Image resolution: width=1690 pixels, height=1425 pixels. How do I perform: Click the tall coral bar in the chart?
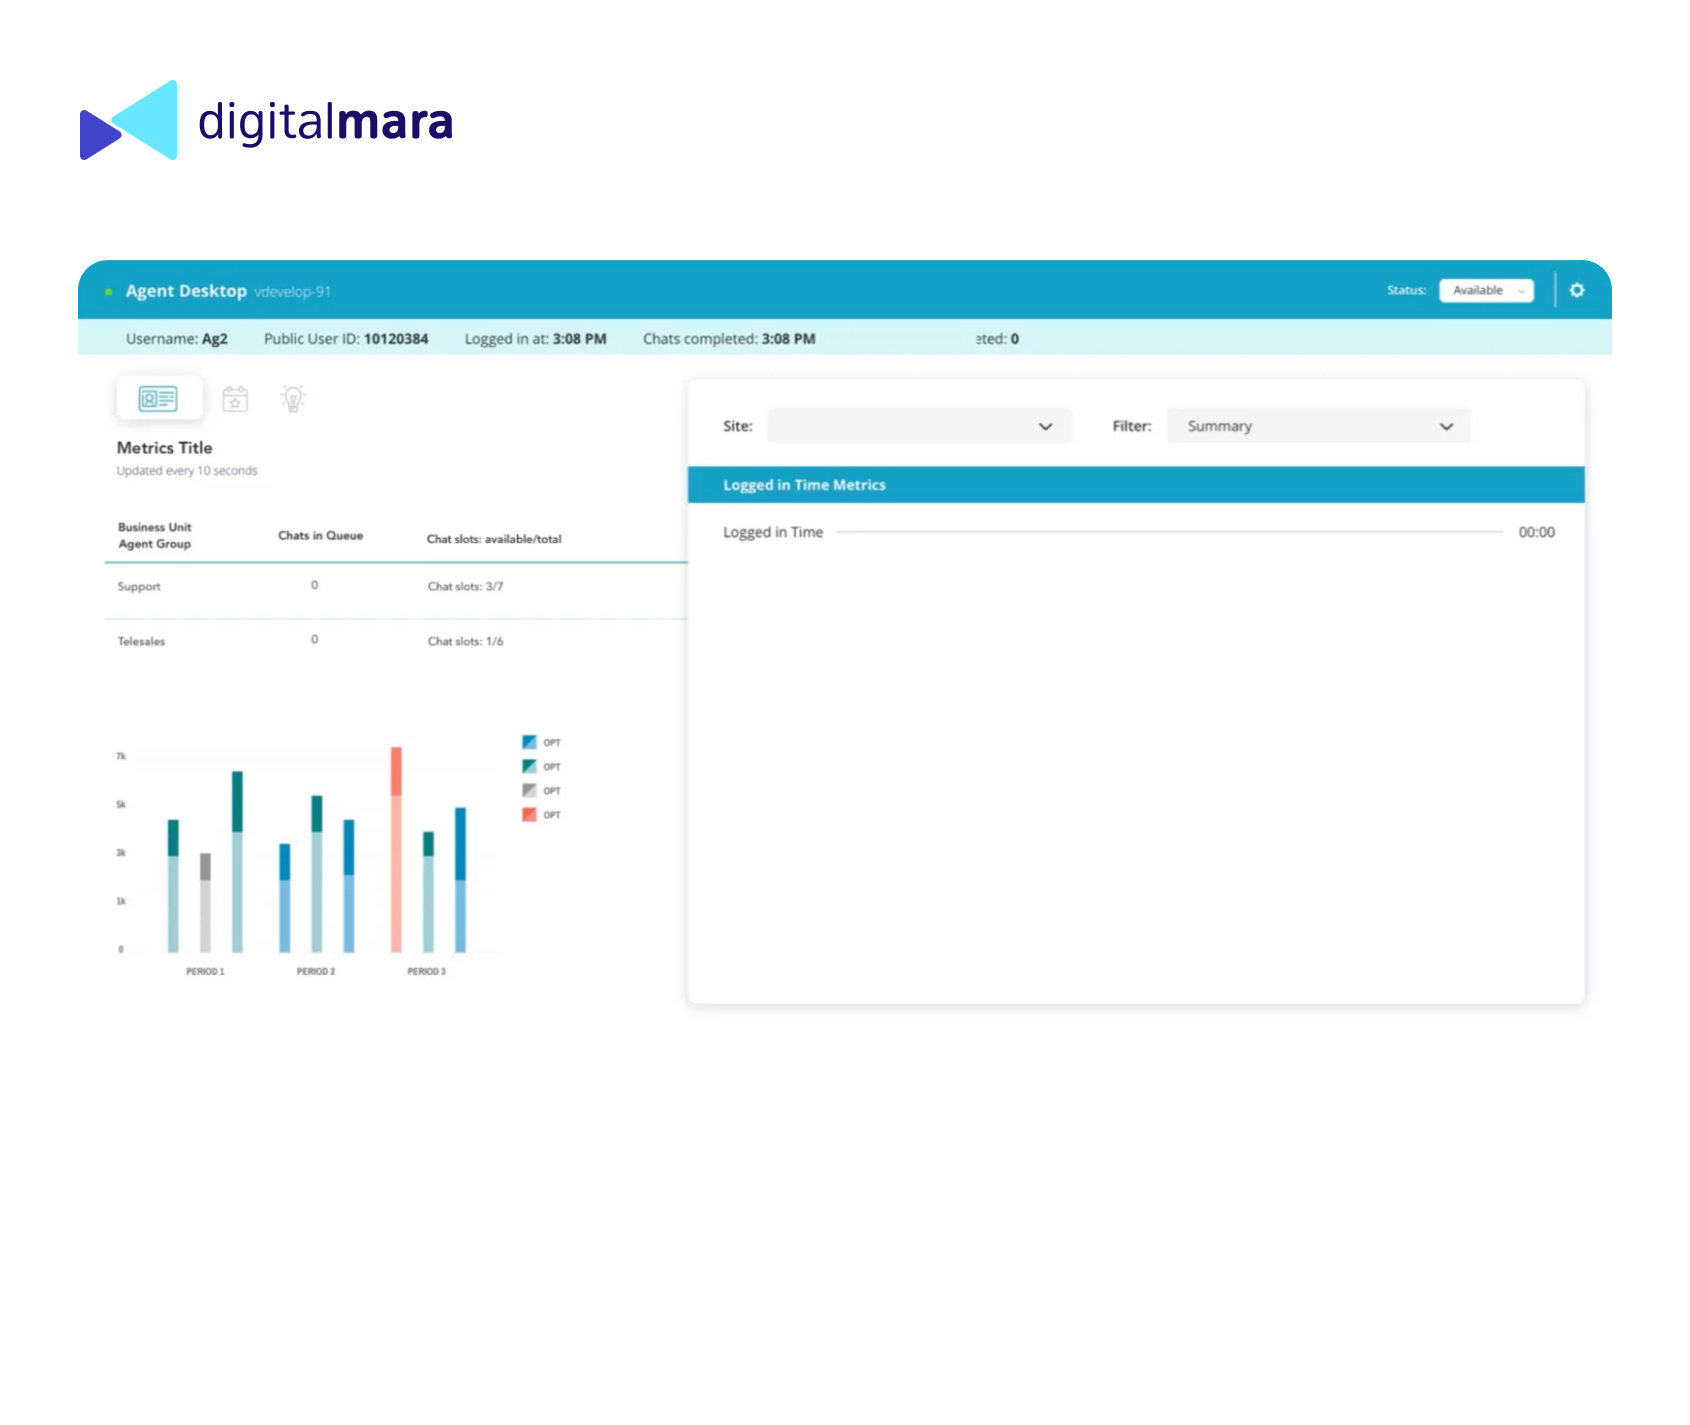396,850
